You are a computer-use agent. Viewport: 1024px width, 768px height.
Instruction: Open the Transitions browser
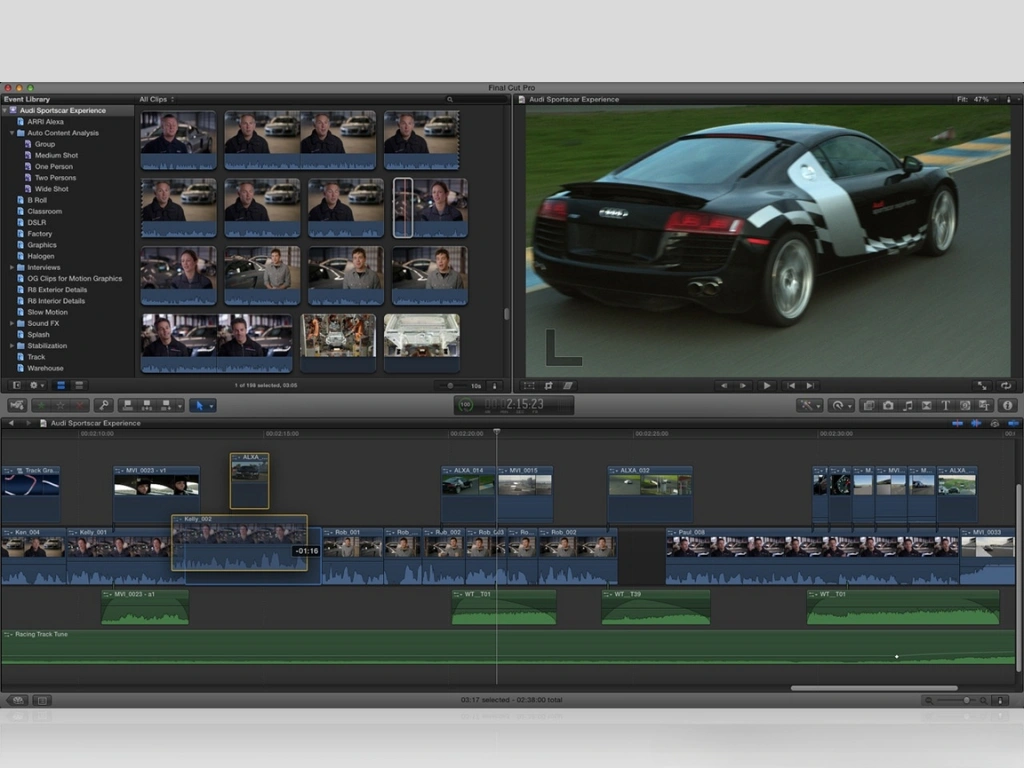point(928,405)
